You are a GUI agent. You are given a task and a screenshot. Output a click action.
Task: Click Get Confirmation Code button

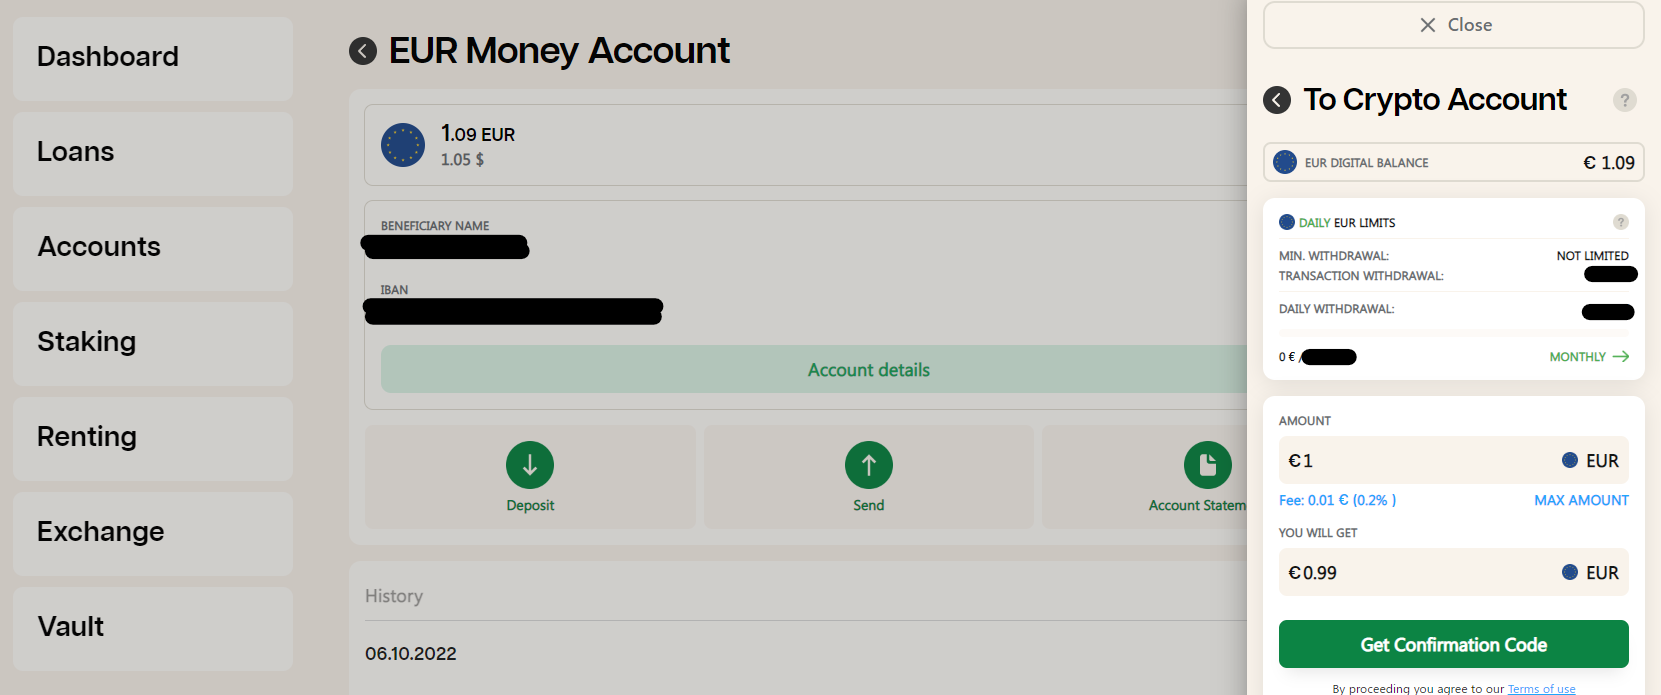click(1454, 644)
